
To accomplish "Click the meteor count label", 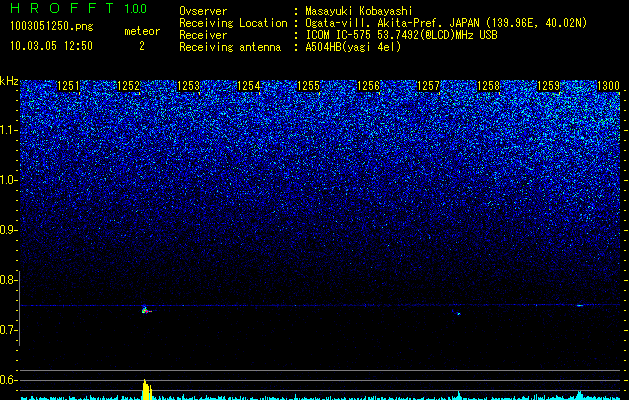I will coord(142,31).
